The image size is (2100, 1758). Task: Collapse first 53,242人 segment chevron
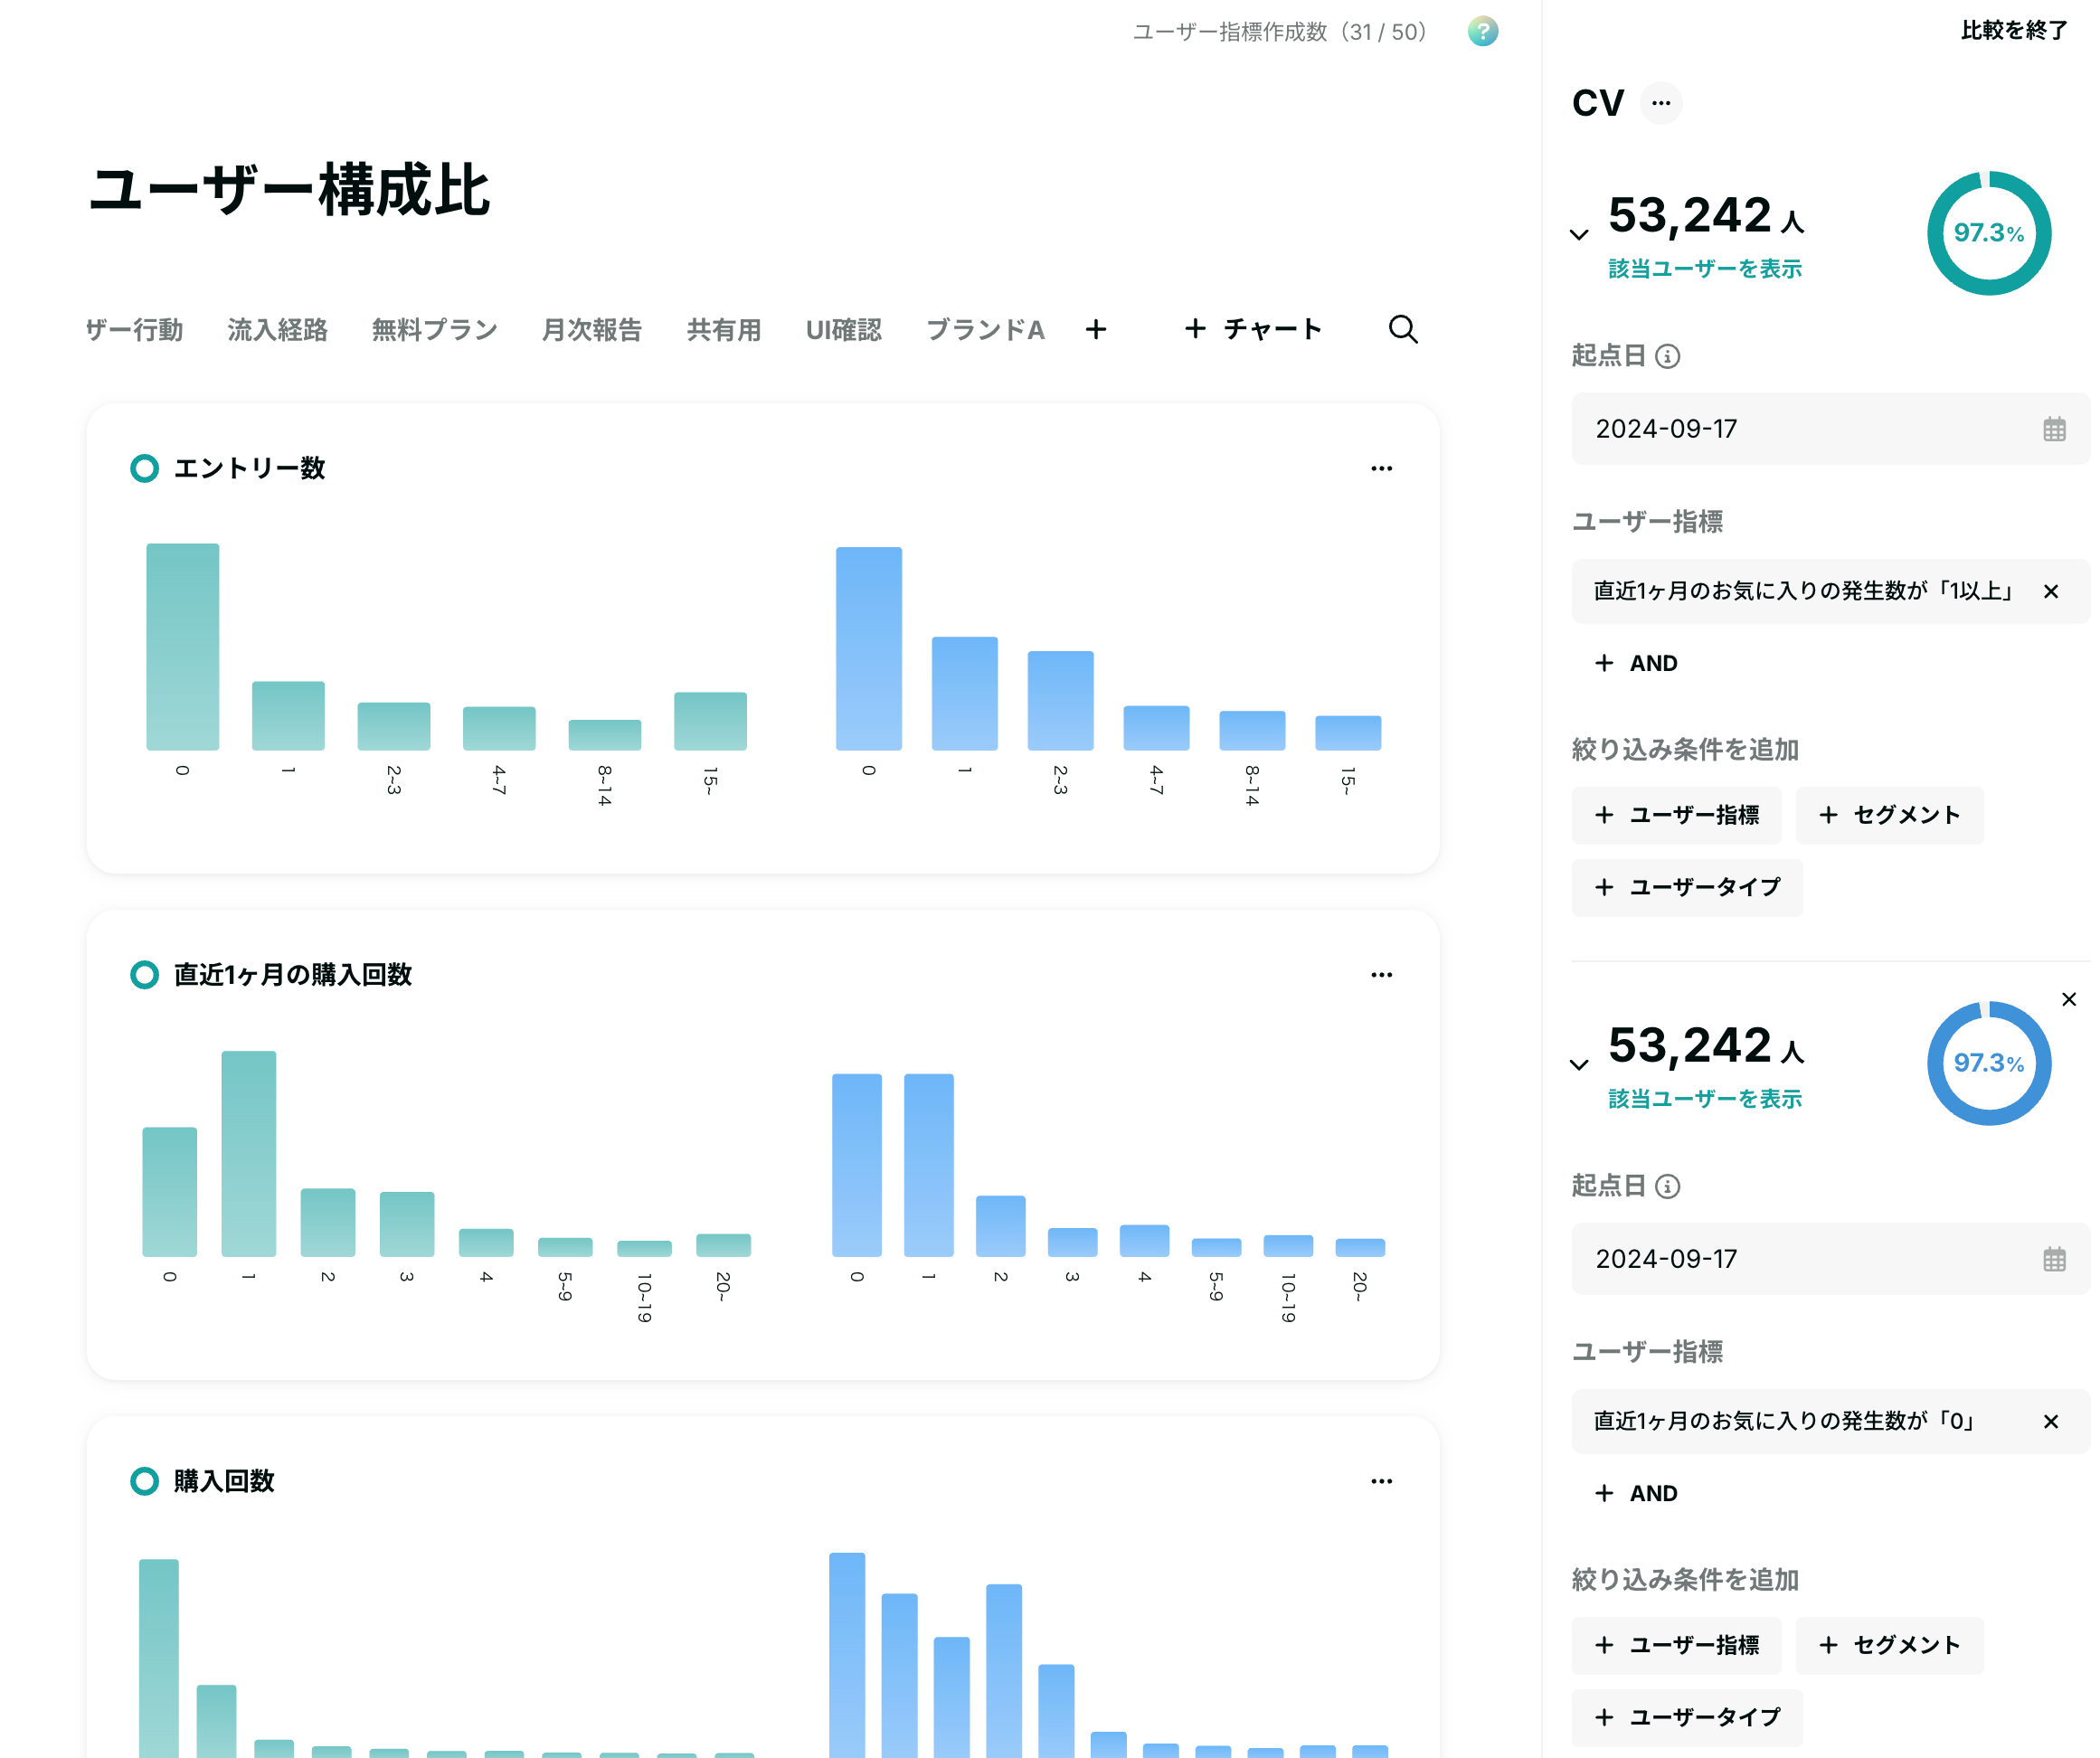point(1579,235)
